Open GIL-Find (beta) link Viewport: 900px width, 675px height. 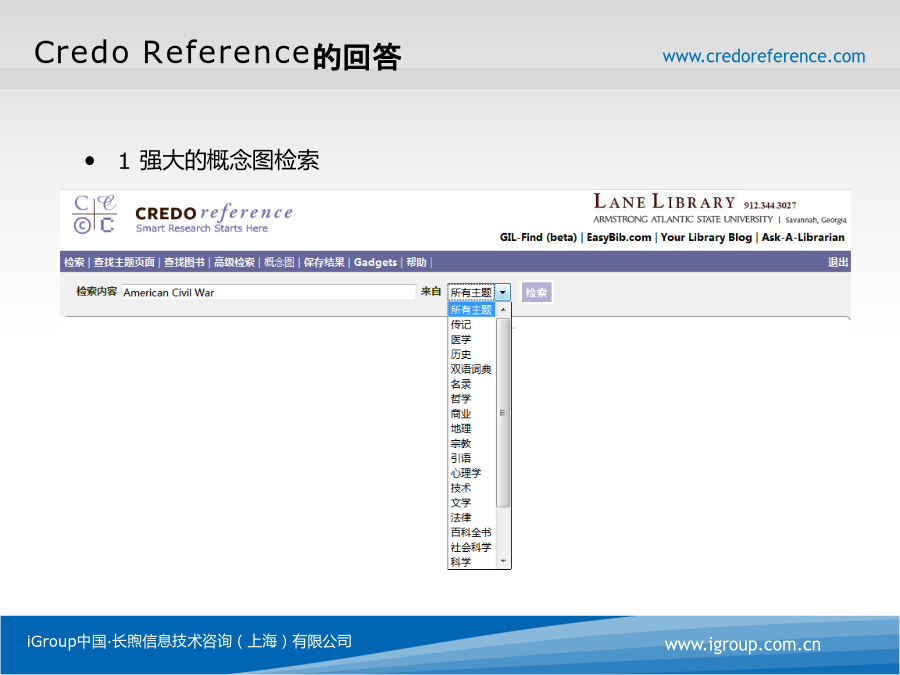[x=538, y=237]
